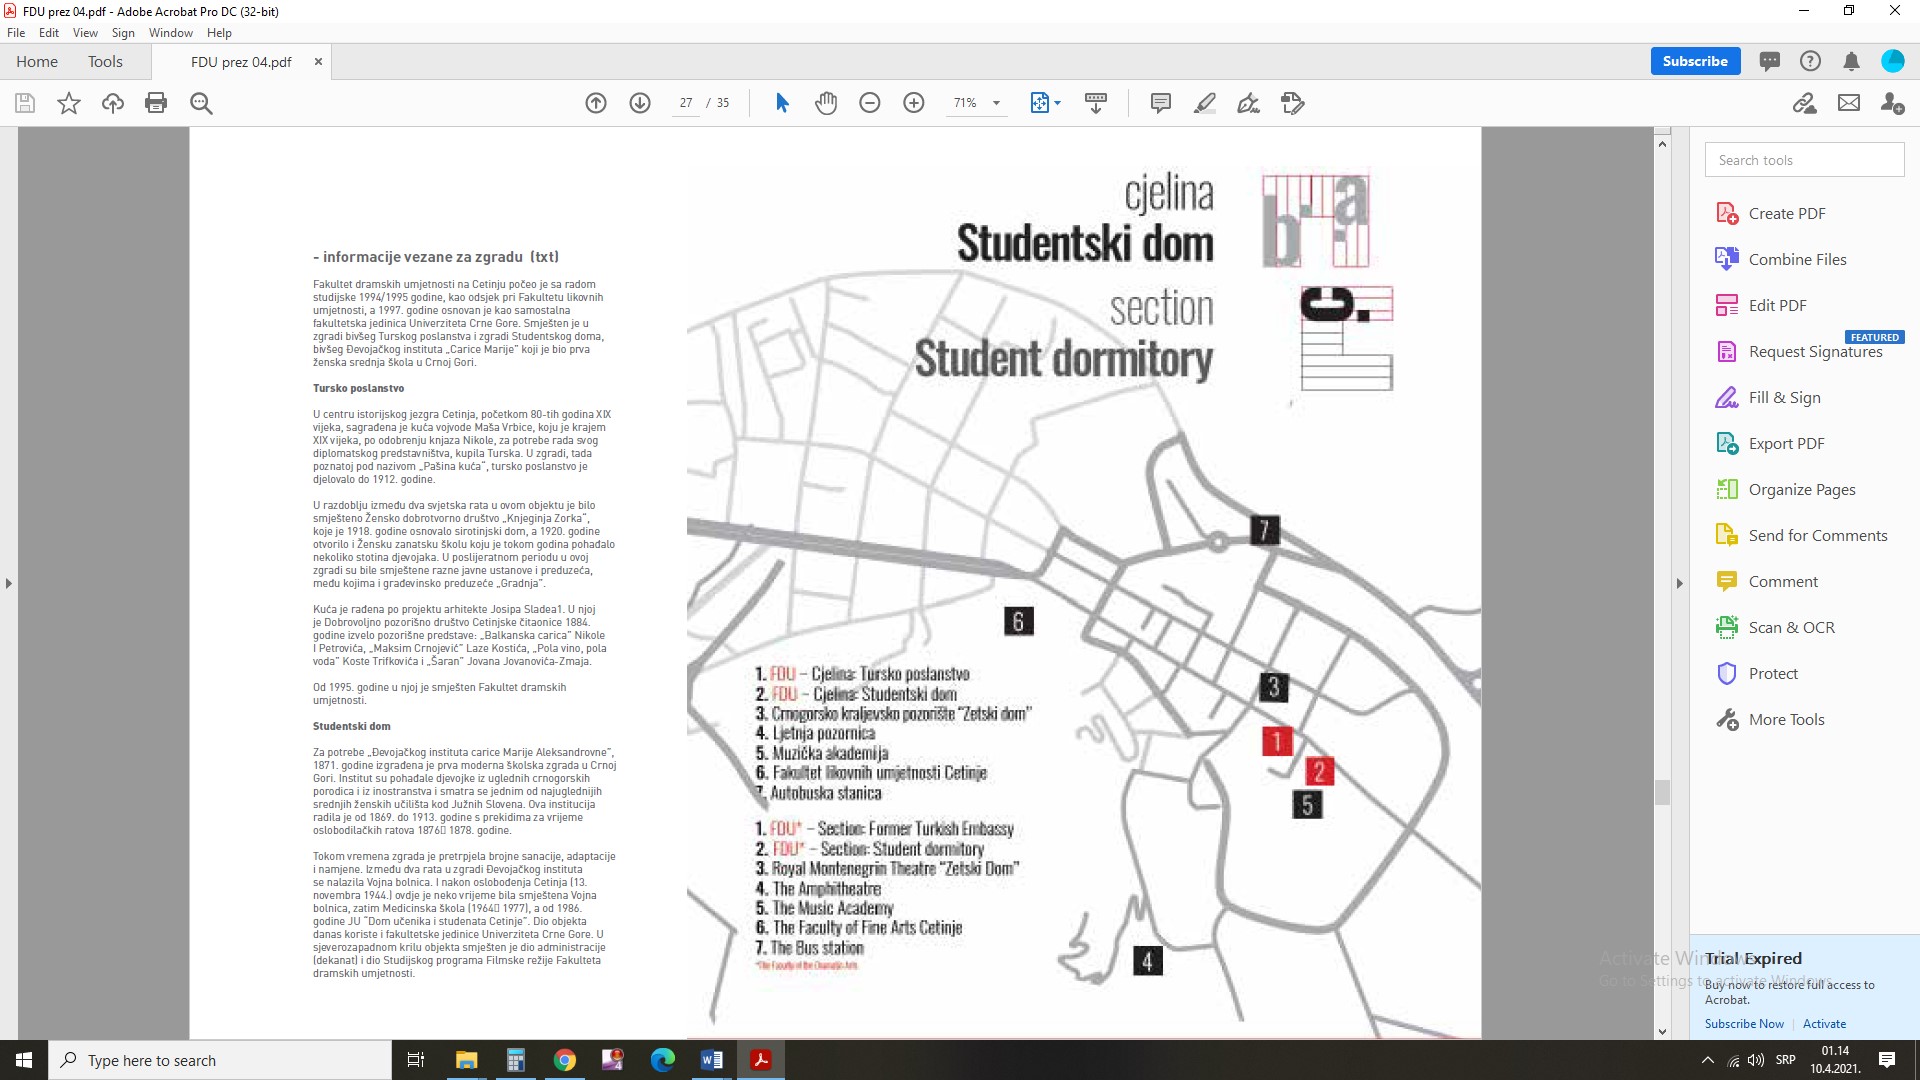Open Create PDF tool
Image resolution: width=1920 pixels, height=1080 pixels.
point(1786,213)
